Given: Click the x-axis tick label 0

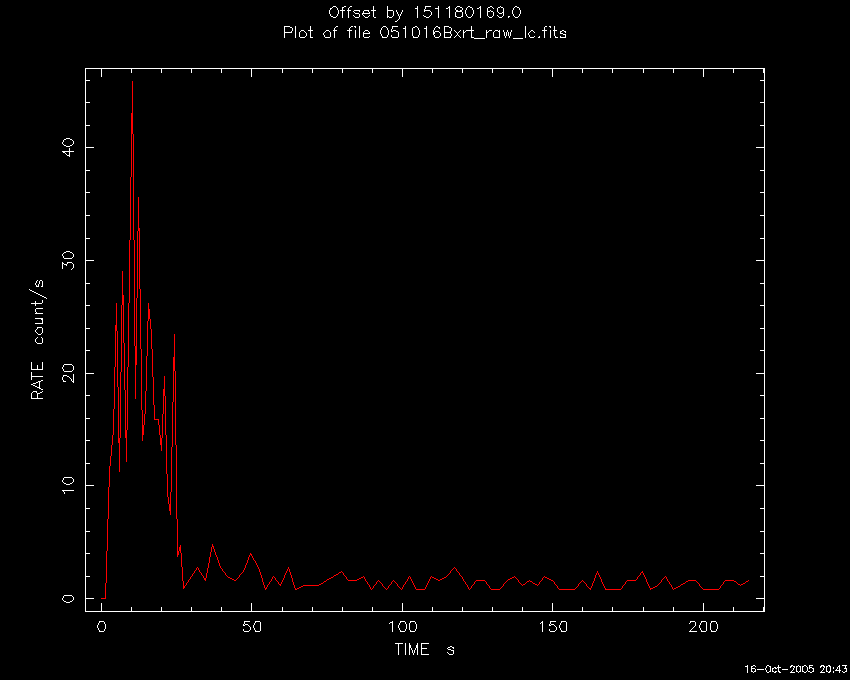Looking at the screenshot, I should [101, 627].
